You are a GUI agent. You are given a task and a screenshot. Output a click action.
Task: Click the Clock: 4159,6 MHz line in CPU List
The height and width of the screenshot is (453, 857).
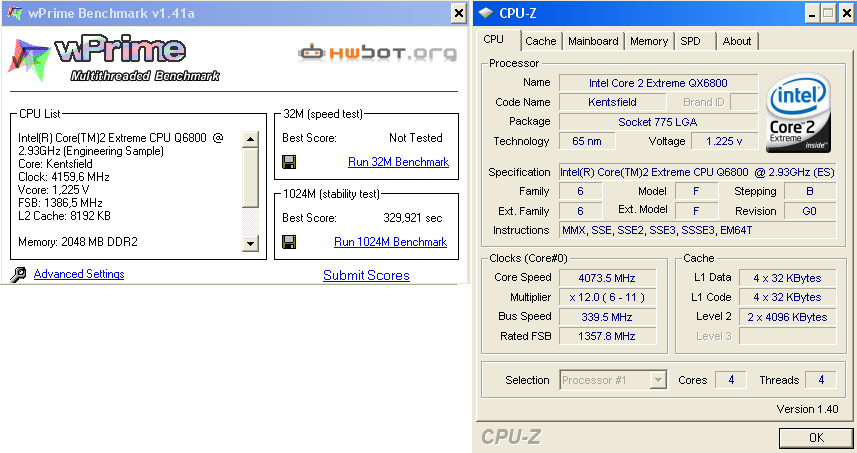coord(64,177)
